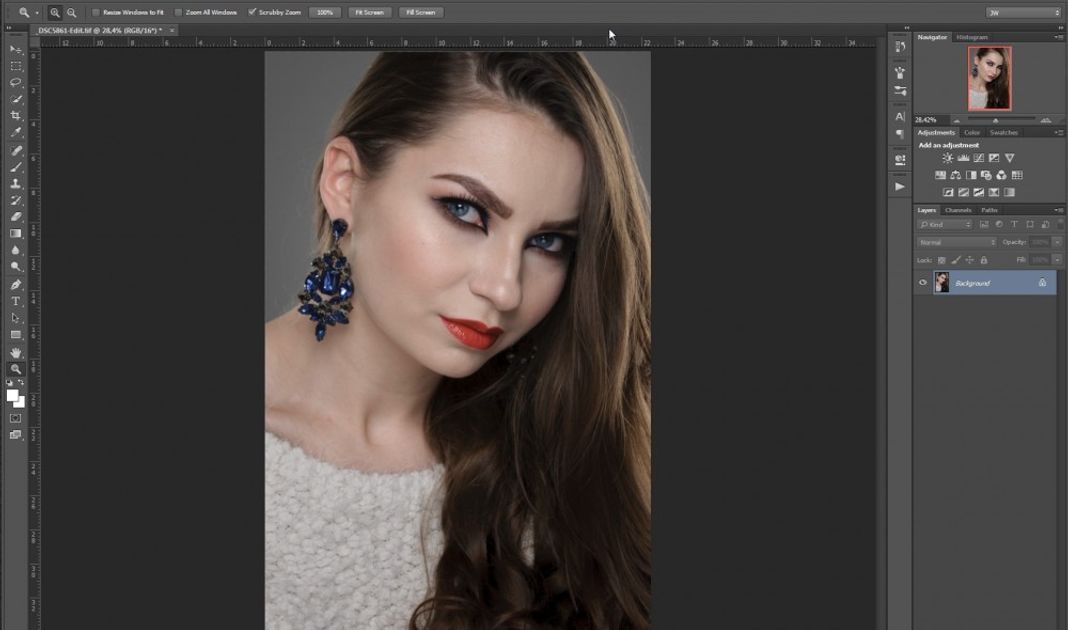Enable Resize Windows to Fit checkbox

point(96,12)
